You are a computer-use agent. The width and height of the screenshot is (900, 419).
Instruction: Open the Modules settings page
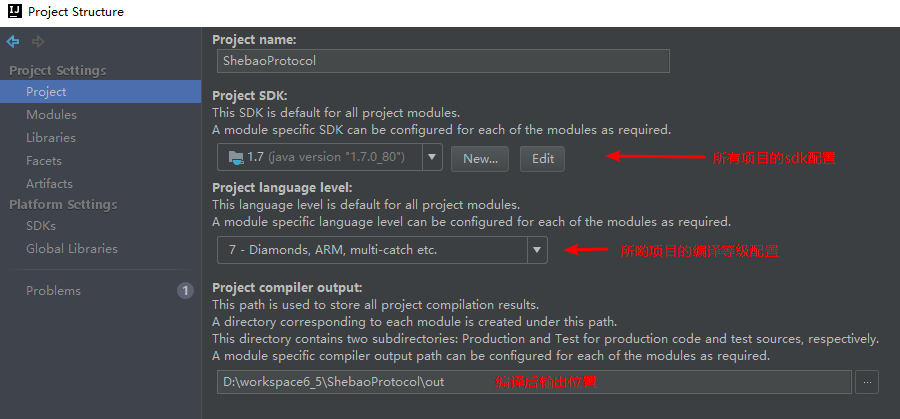51,115
